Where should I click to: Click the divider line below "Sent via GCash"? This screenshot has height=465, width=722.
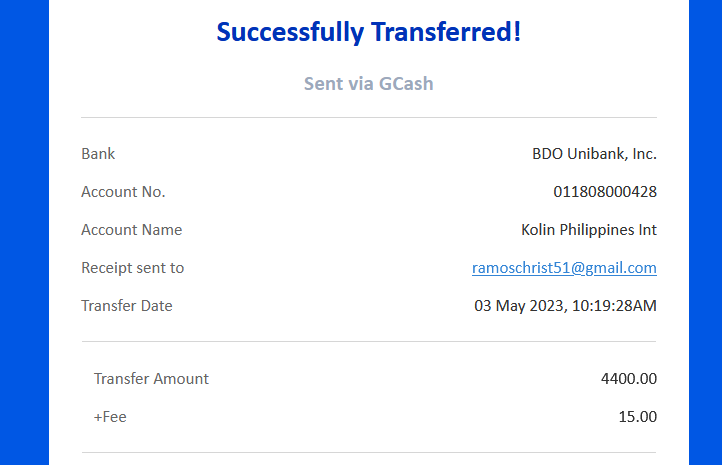pos(369,118)
